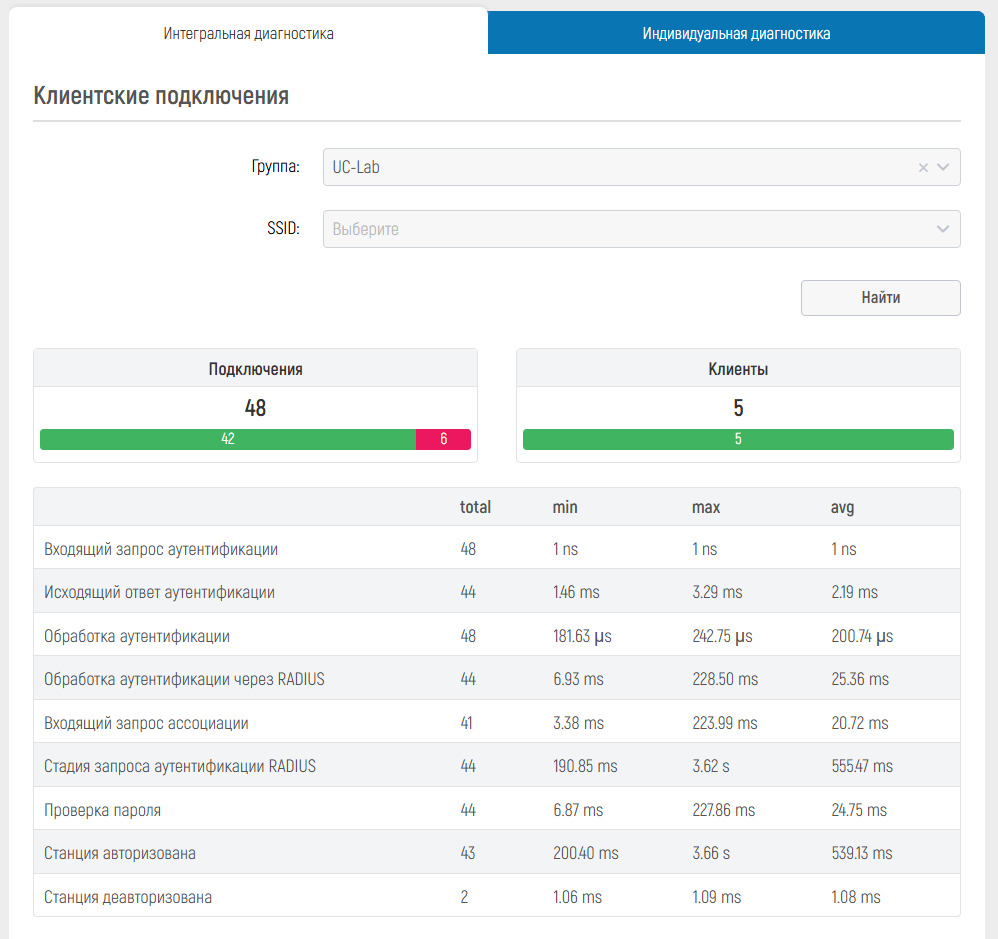998x939 pixels.
Task: Click the 'Клиентские подключения' heading
Action: (161, 95)
